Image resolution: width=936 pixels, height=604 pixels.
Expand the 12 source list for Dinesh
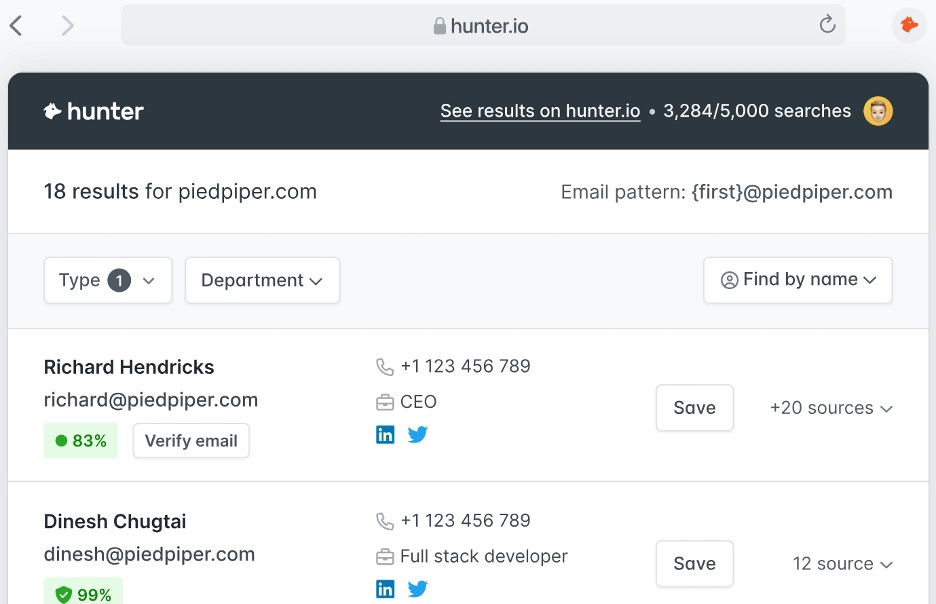pos(842,563)
